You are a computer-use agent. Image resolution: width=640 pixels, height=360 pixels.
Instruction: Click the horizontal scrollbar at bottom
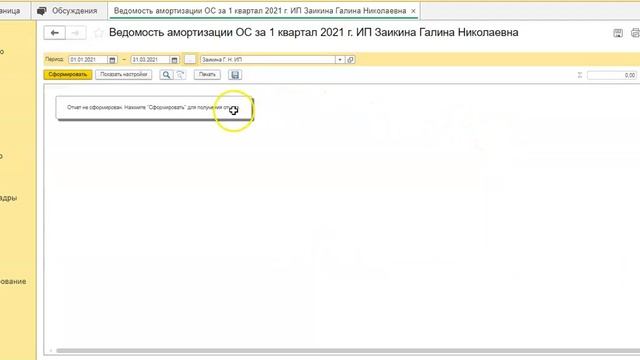[x=348, y=351]
